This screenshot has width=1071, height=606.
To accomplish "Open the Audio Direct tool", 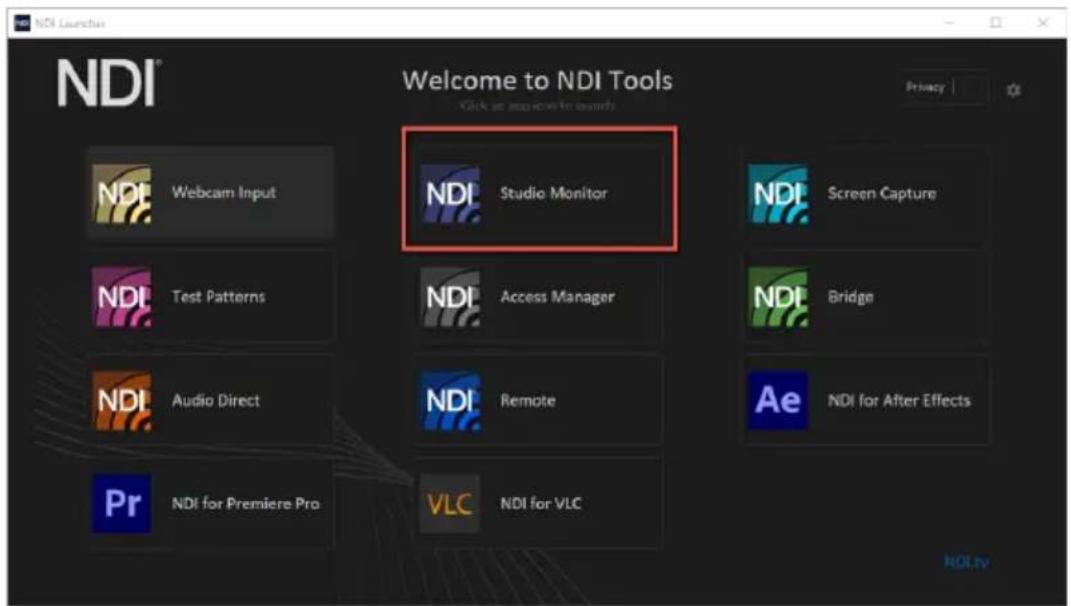I will [210, 400].
